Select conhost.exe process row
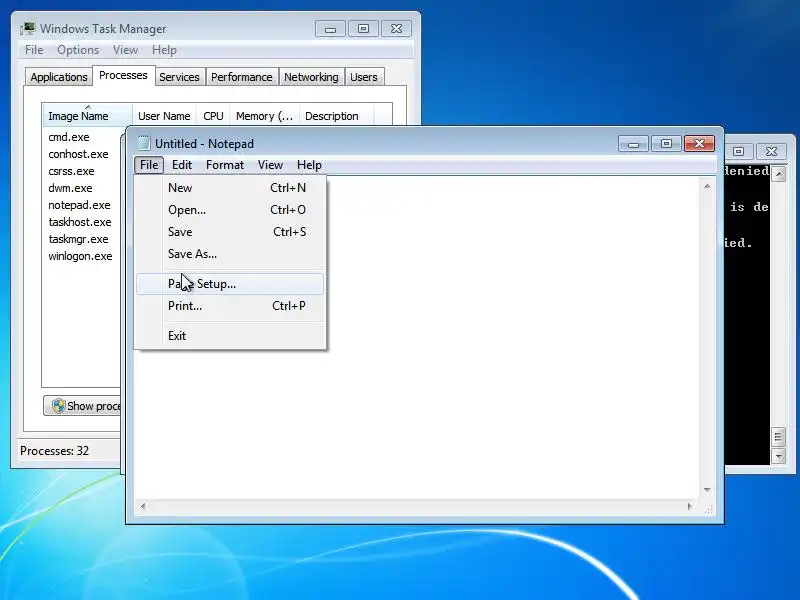Image resolution: width=800 pixels, height=600 pixels. 78,154
